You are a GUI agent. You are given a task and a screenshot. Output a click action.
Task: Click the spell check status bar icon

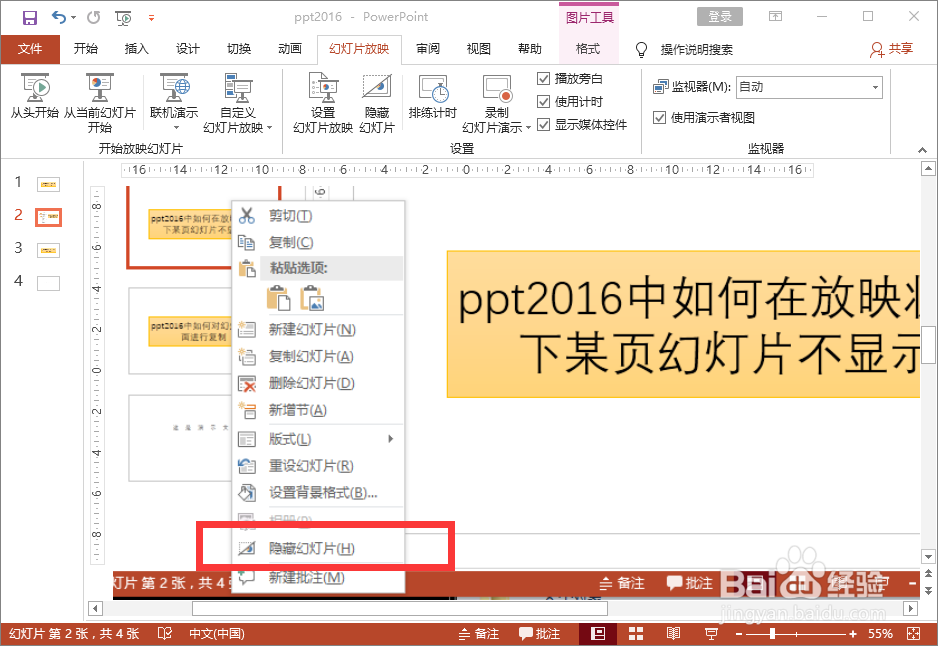tap(165, 633)
